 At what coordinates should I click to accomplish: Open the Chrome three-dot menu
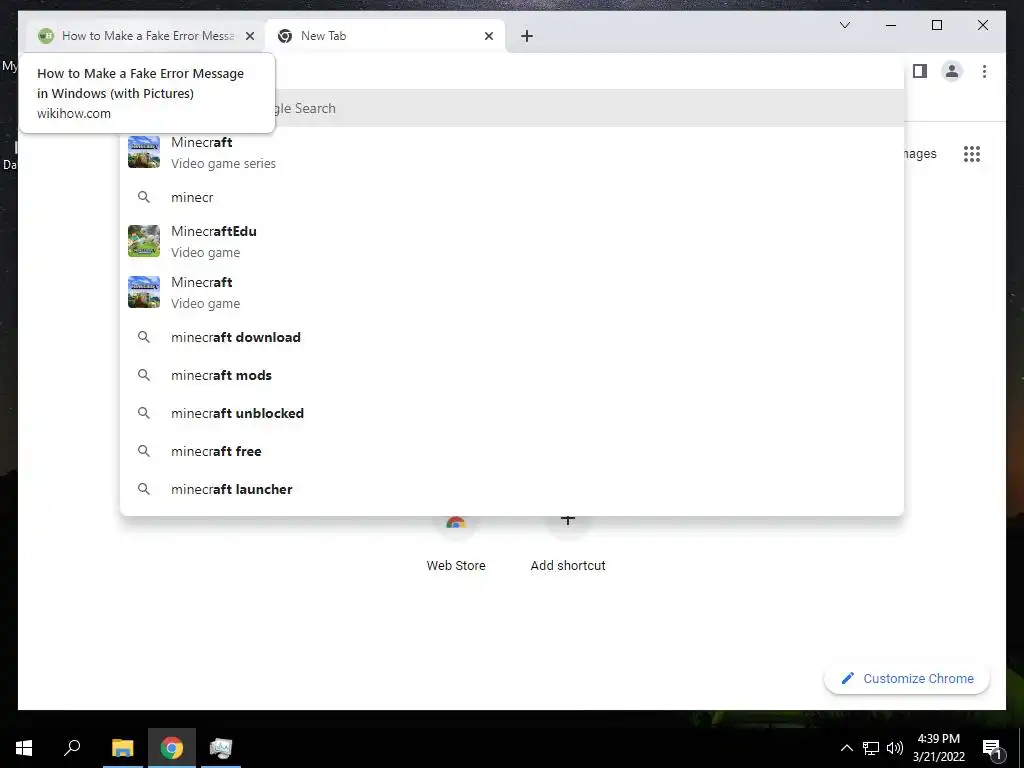click(984, 71)
